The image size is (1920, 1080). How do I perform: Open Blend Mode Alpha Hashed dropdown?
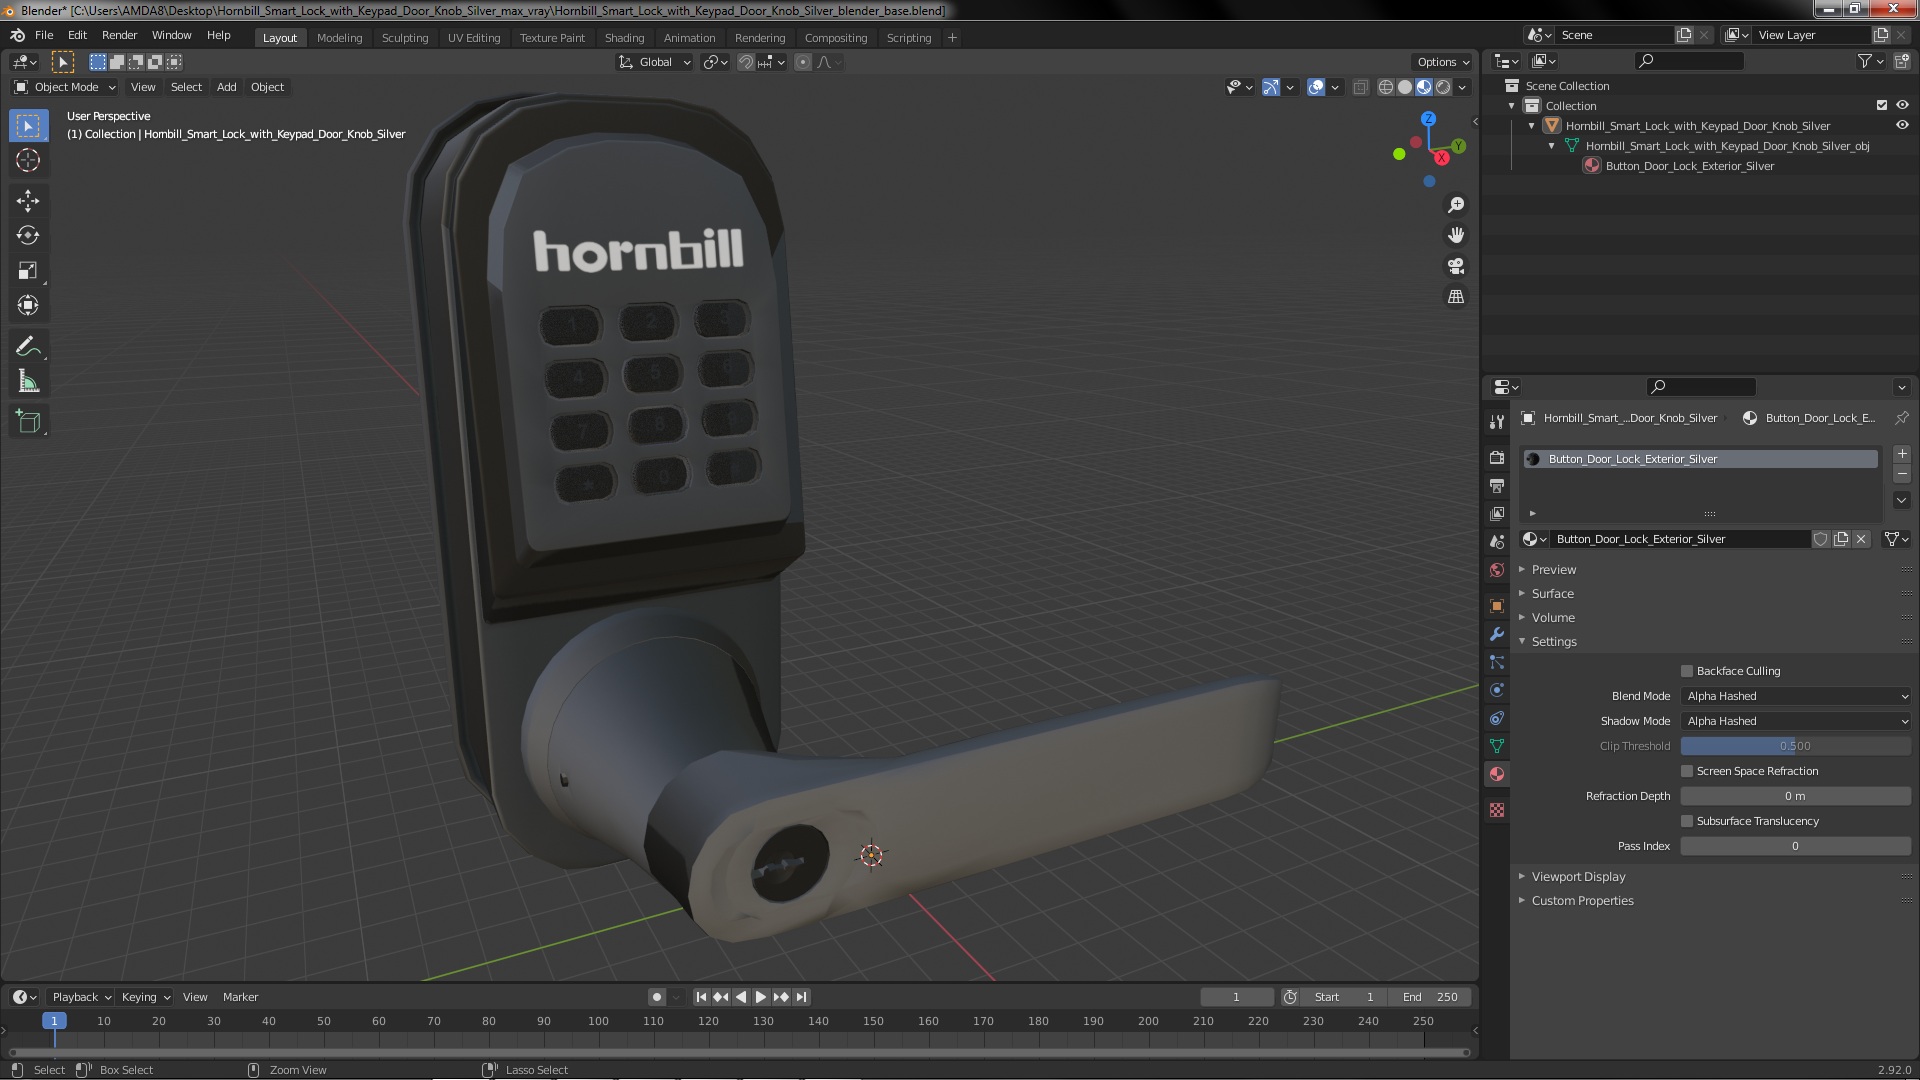click(x=1796, y=696)
